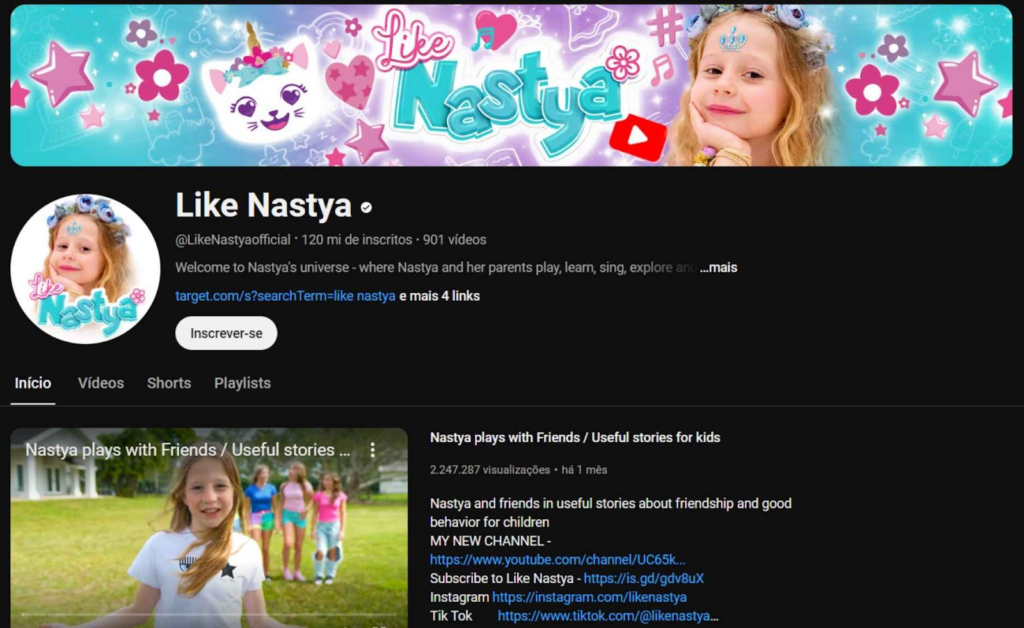Click the Like Nastya channel avatar
Image resolution: width=1024 pixels, height=628 pixels.
pyautogui.click(x=85, y=269)
